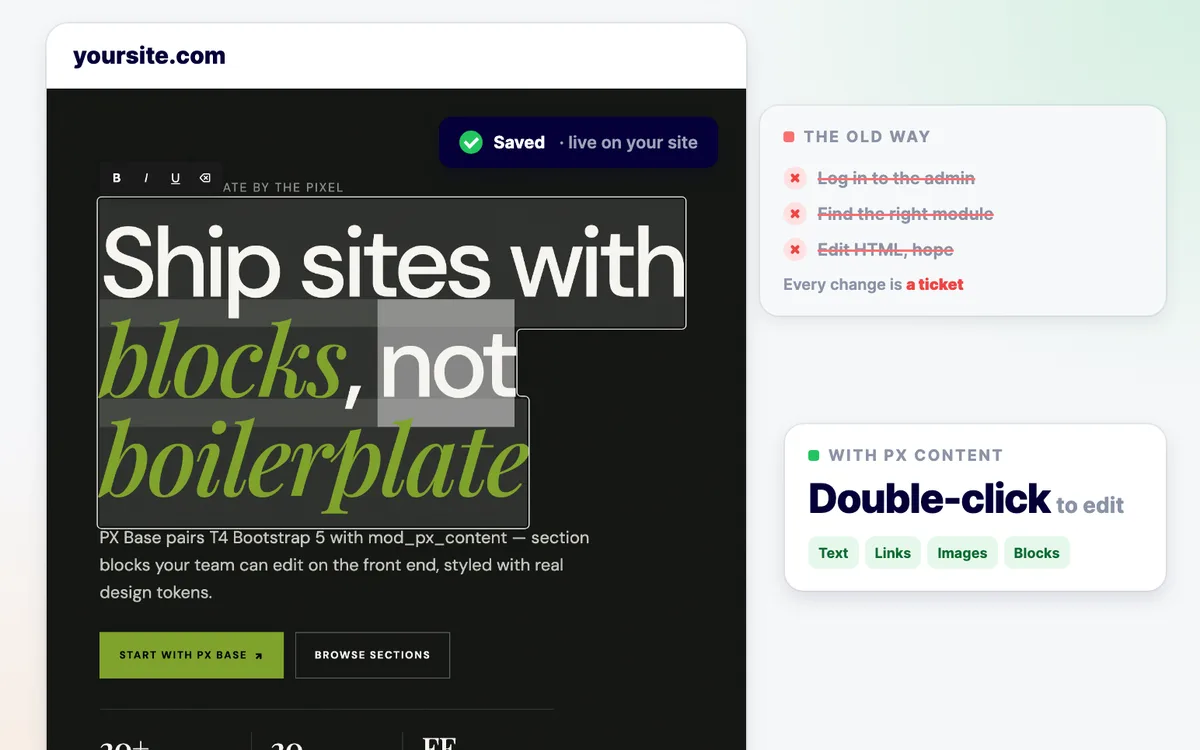This screenshot has height=750, width=1200.
Task: Click the struck-through "Find the right module"
Action: pos(906,214)
